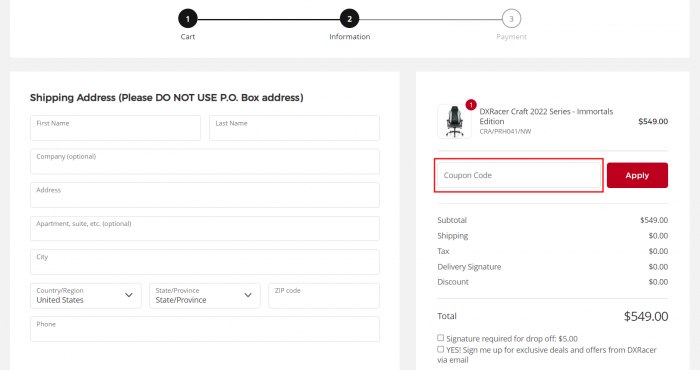Select the Subtotal $549.00 value
The width and height of the screenshot is (700, 370).
click(x=654, y=220)
